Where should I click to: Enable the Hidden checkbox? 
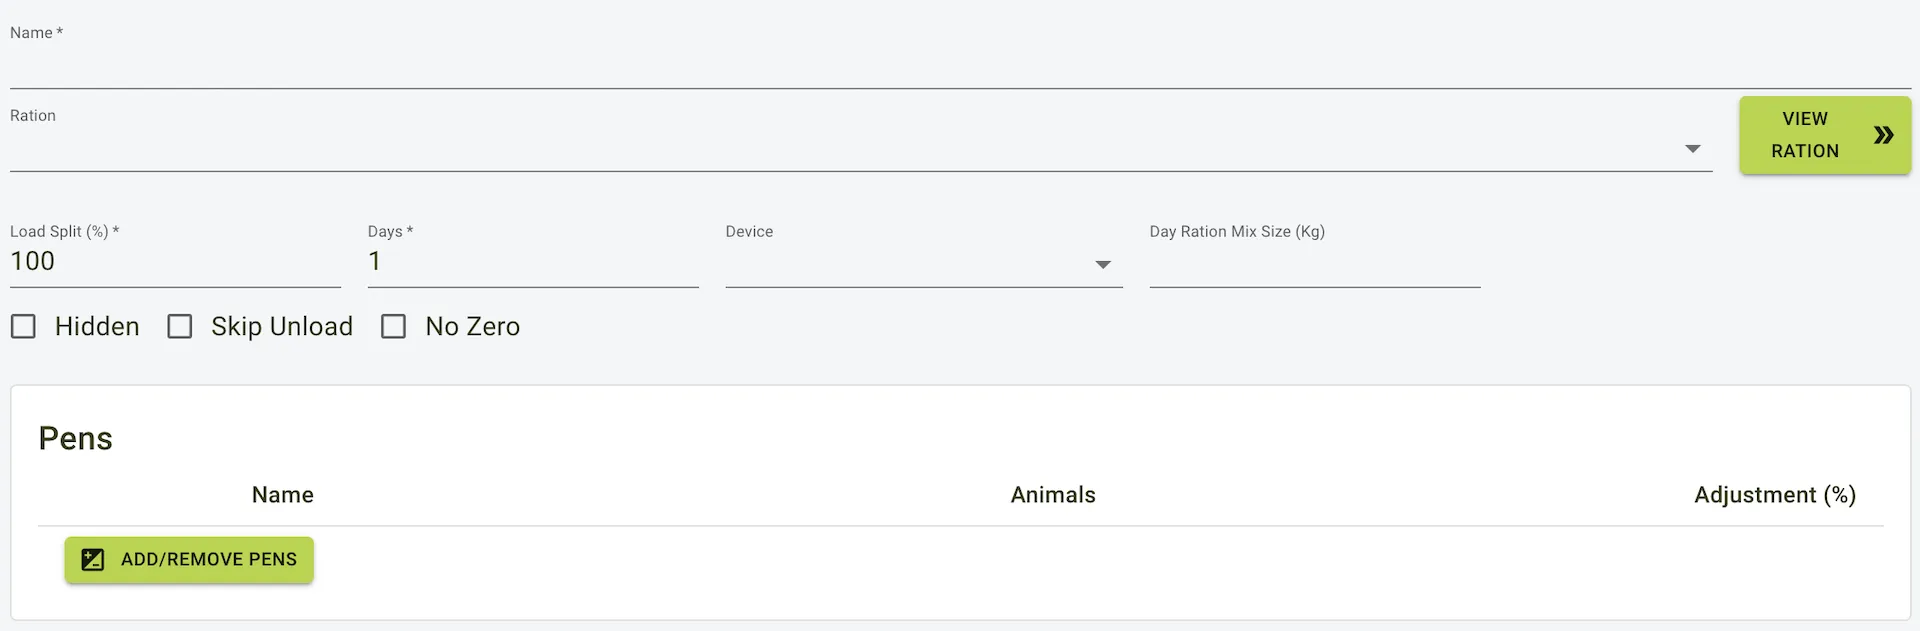(23, 326)
